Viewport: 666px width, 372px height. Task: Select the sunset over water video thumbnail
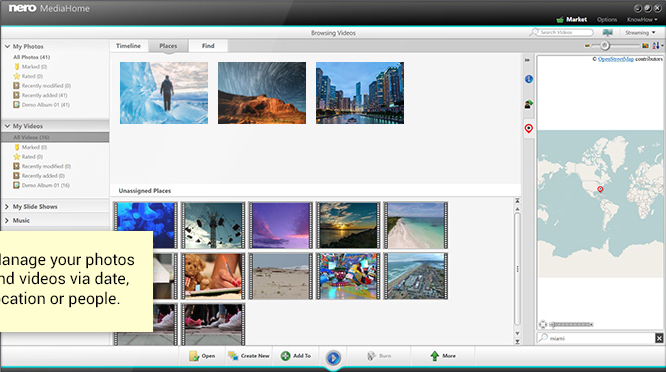[x=348, y=225]
